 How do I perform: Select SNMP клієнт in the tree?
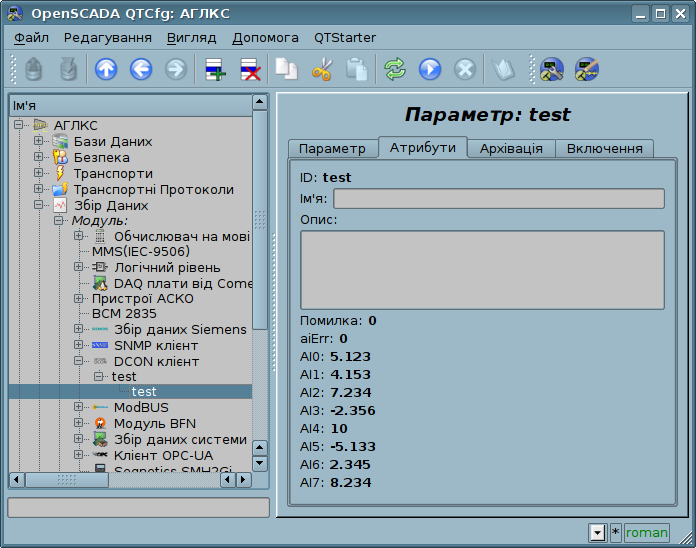[x=156, y=345]
